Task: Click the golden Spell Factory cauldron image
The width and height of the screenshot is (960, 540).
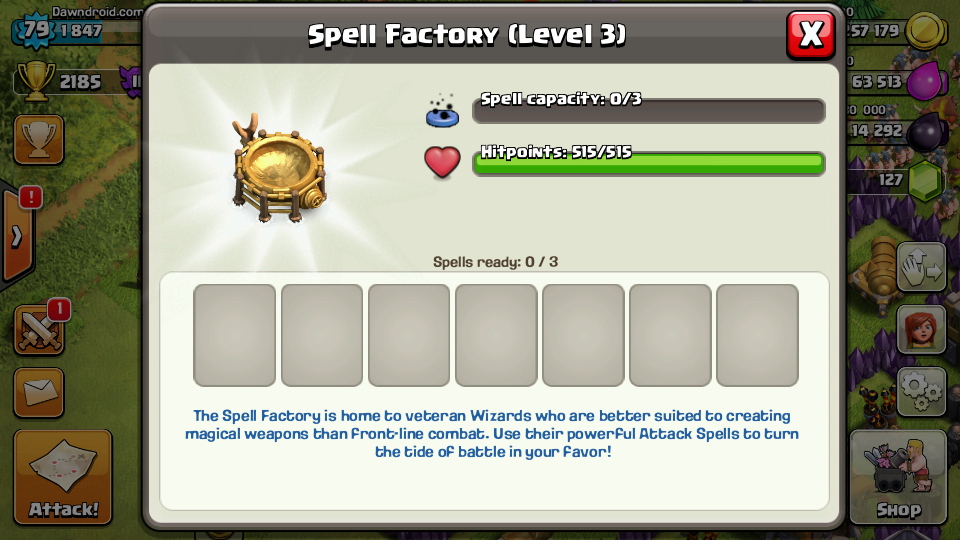Action: [x=279, y=168]
